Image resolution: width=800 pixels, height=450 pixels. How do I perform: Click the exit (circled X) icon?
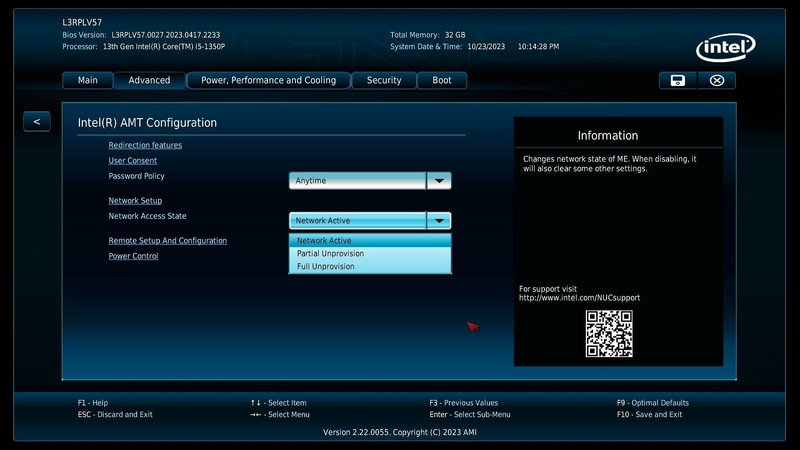(716, 81)
